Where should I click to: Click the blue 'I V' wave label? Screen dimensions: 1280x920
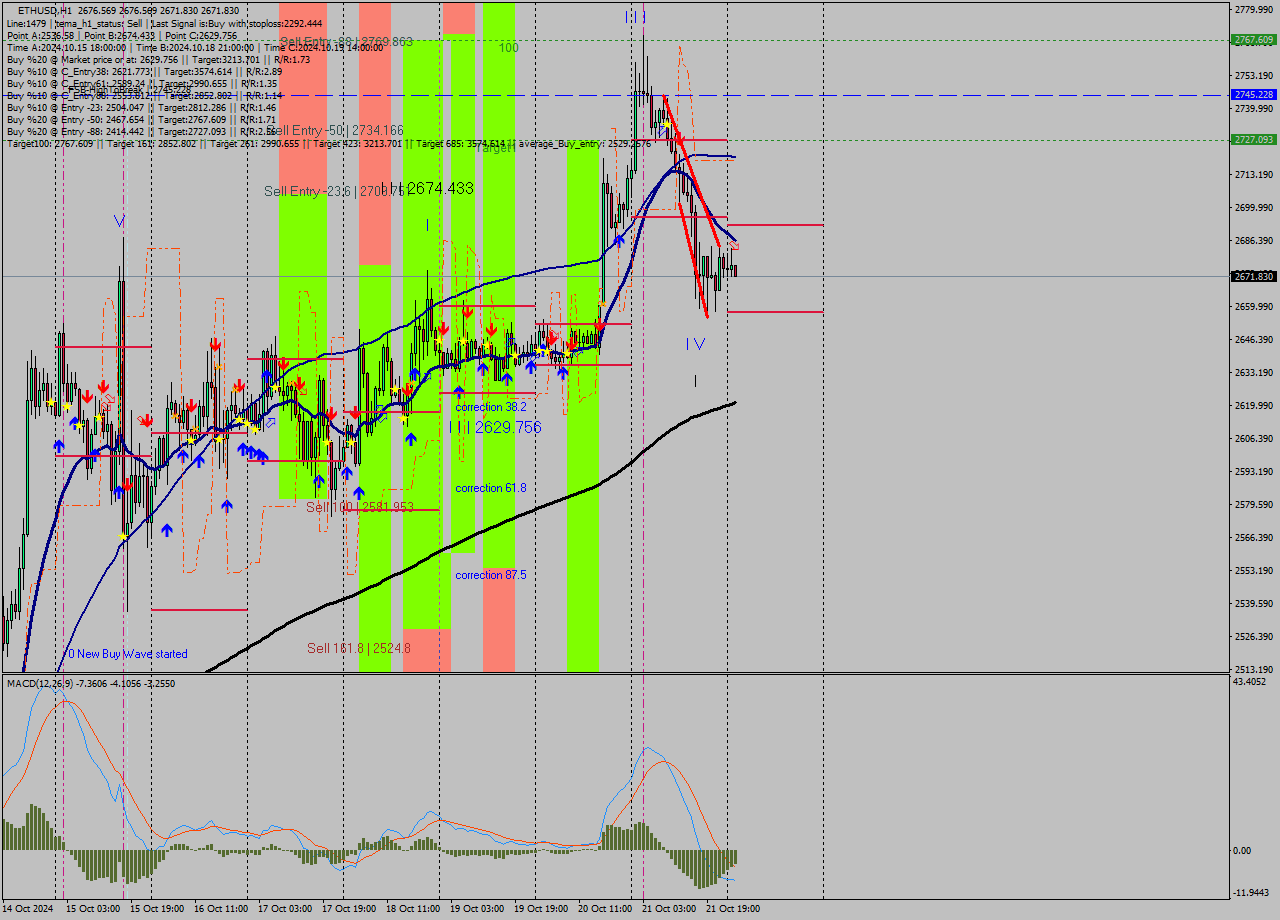tap(695, 344)
